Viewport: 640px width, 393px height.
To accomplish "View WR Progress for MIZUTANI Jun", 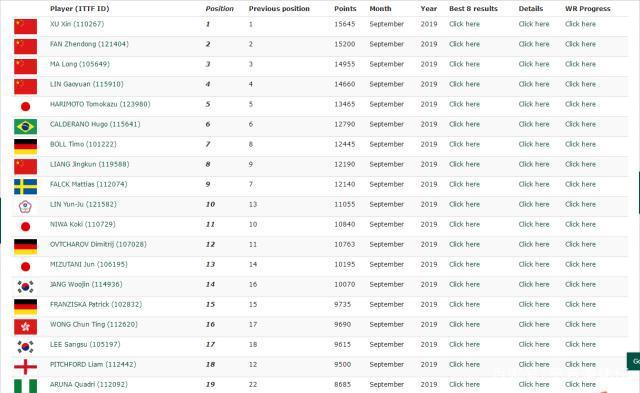I will [x=580, y=264].
